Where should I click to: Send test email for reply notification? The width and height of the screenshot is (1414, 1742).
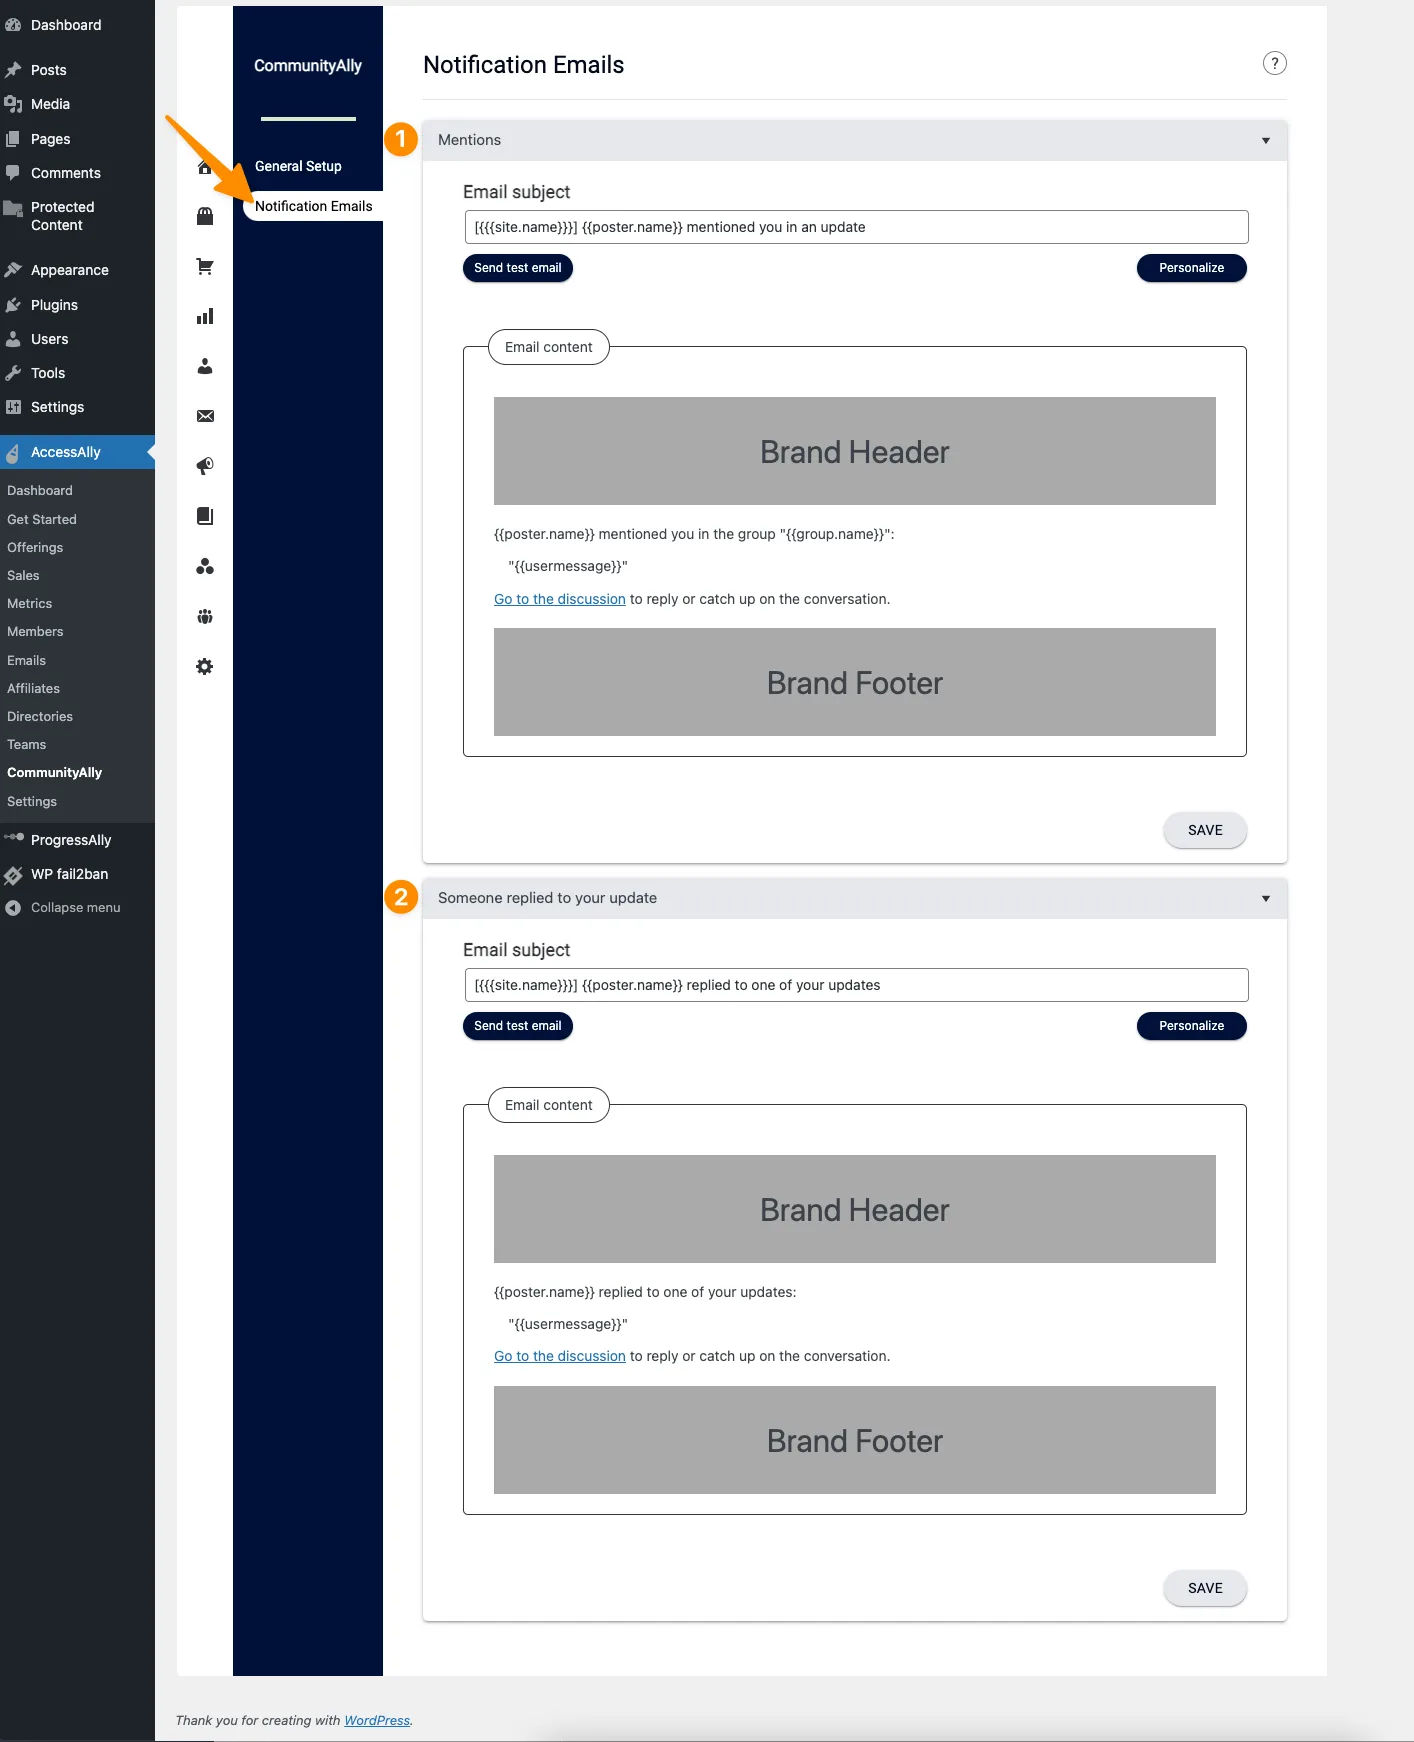tap(518, 1026)
